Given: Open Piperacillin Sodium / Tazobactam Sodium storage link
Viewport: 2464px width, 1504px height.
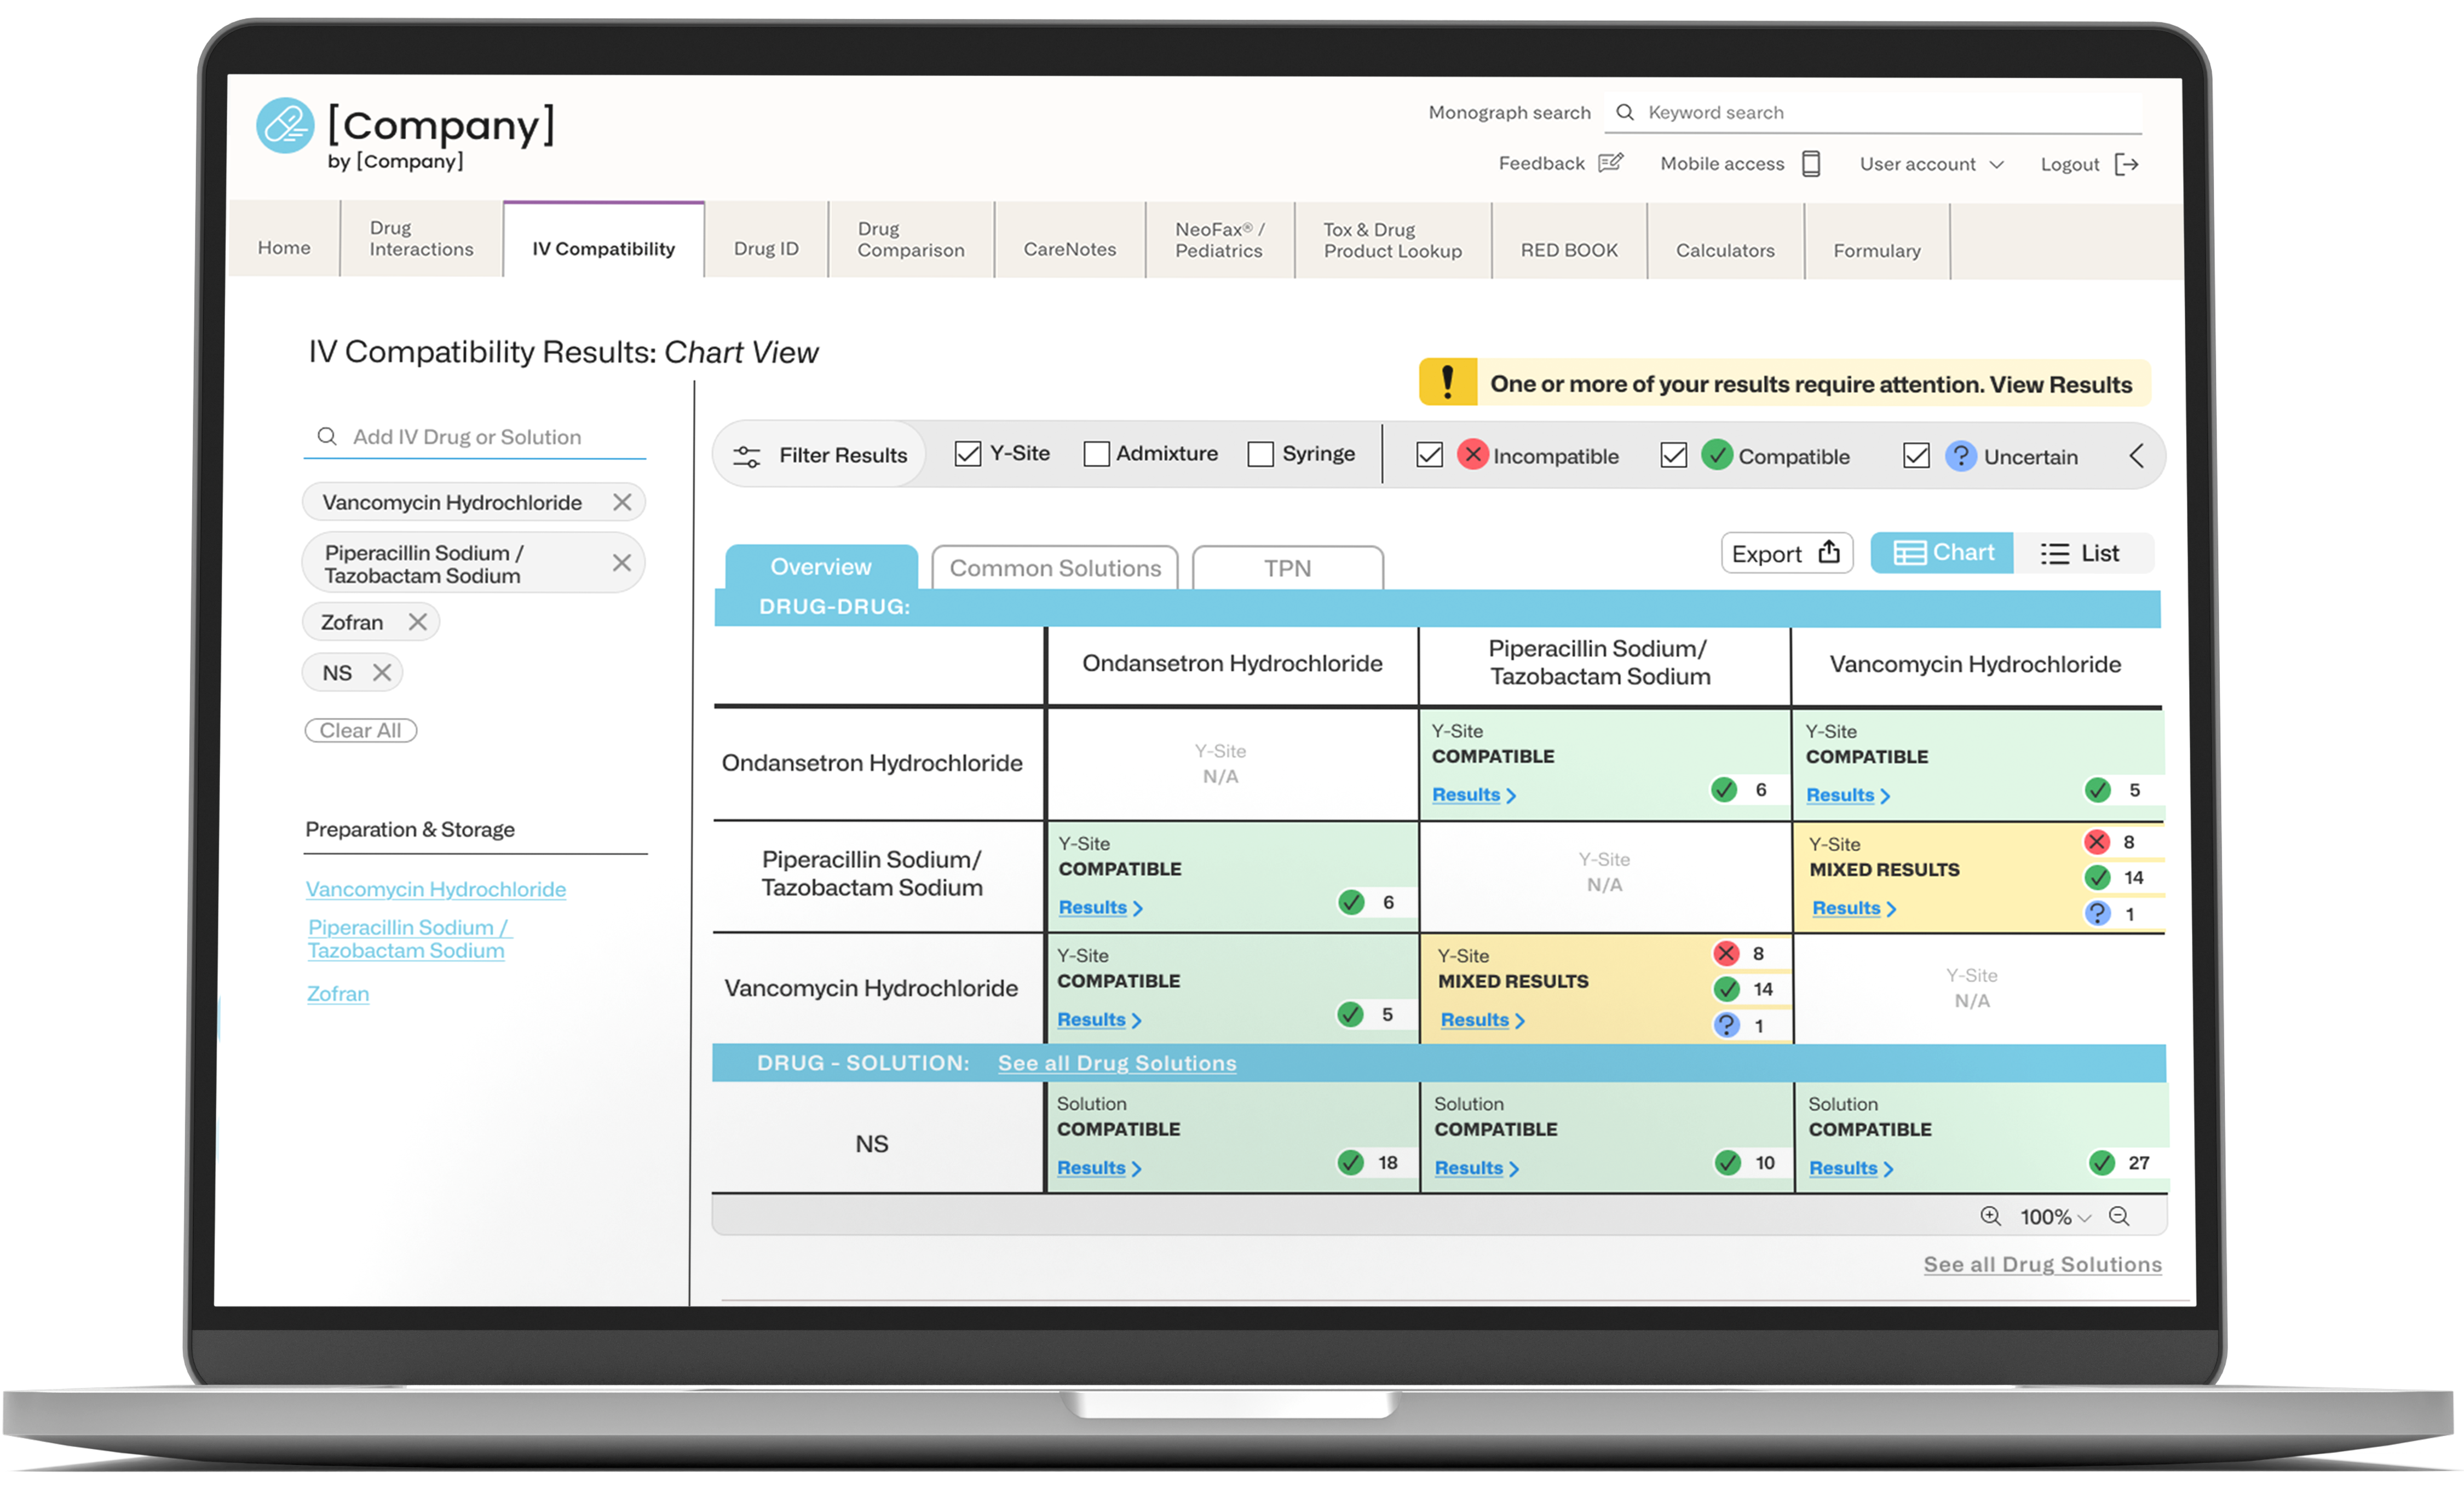Looking at the screenshot, I should (409, 939).
